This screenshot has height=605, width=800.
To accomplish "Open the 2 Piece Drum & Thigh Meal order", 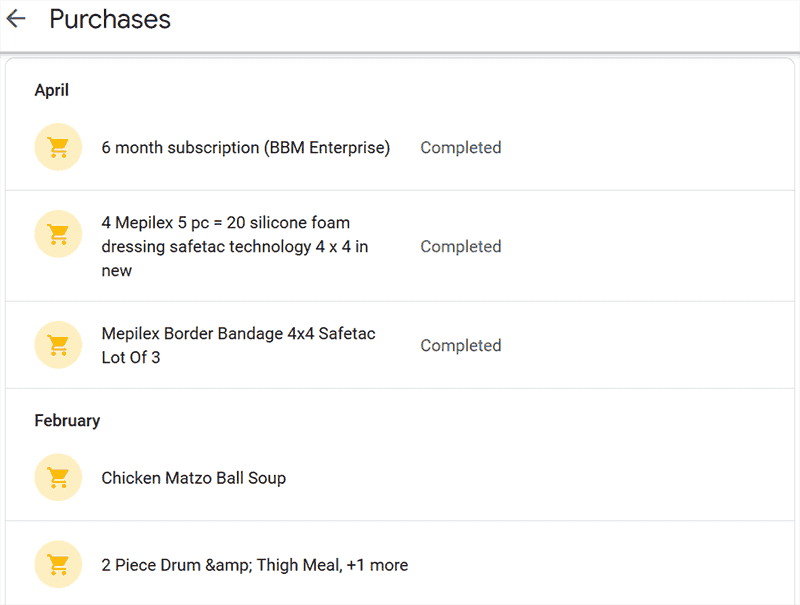I will 220,565.
